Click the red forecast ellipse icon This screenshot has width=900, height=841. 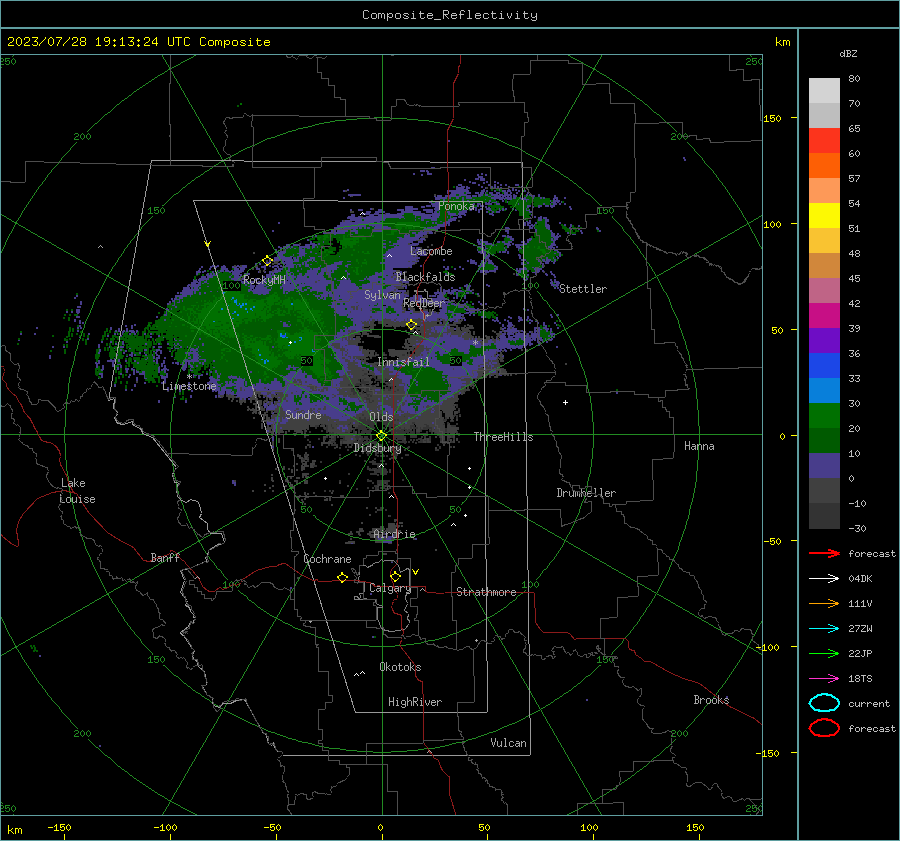coord(824,728)
